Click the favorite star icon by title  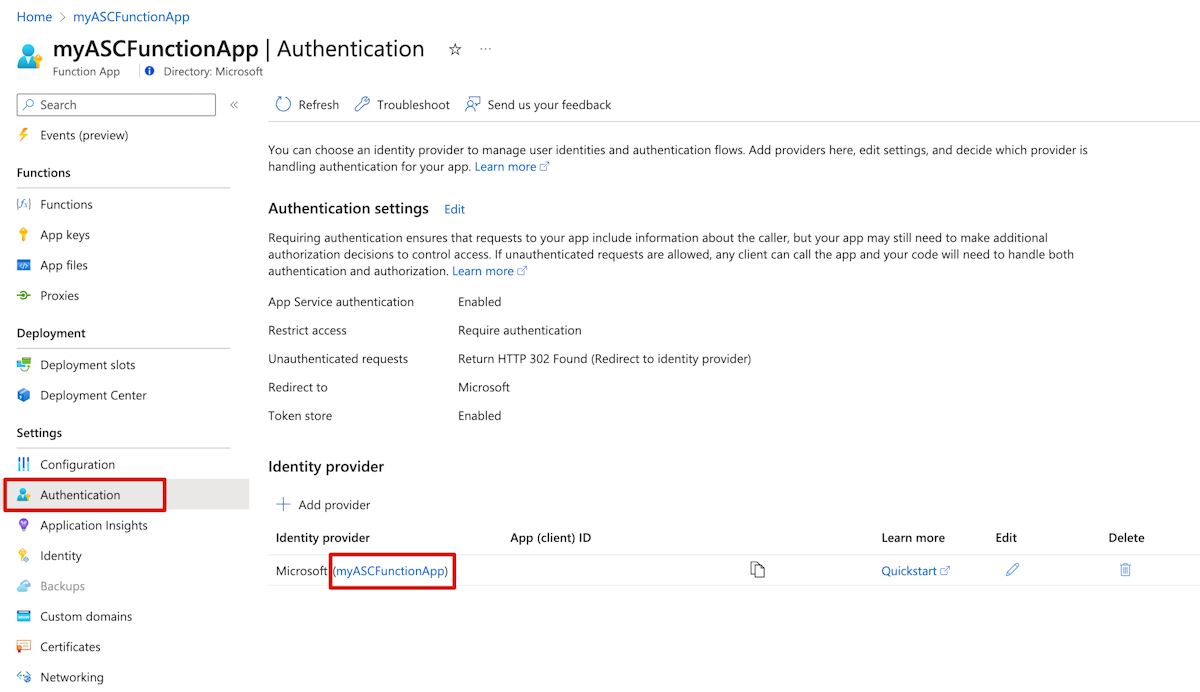pos(455,49)
